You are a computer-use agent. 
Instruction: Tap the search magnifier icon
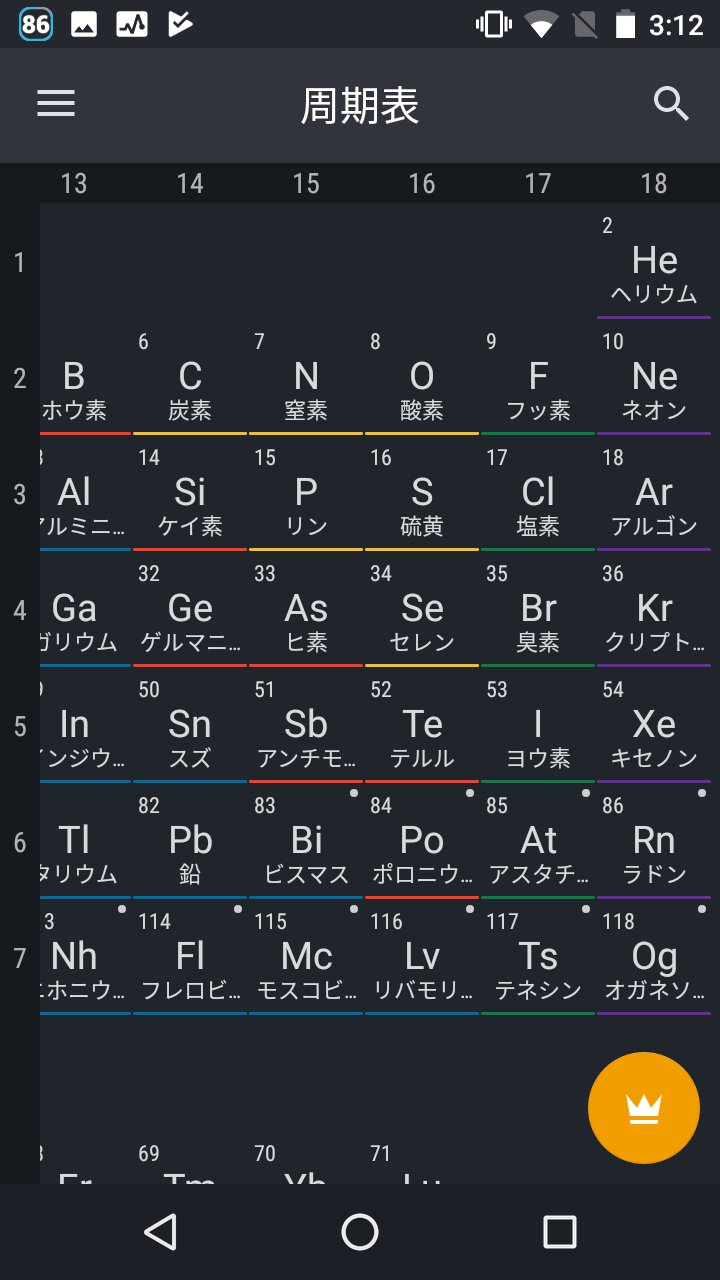[x=671, y=104]
